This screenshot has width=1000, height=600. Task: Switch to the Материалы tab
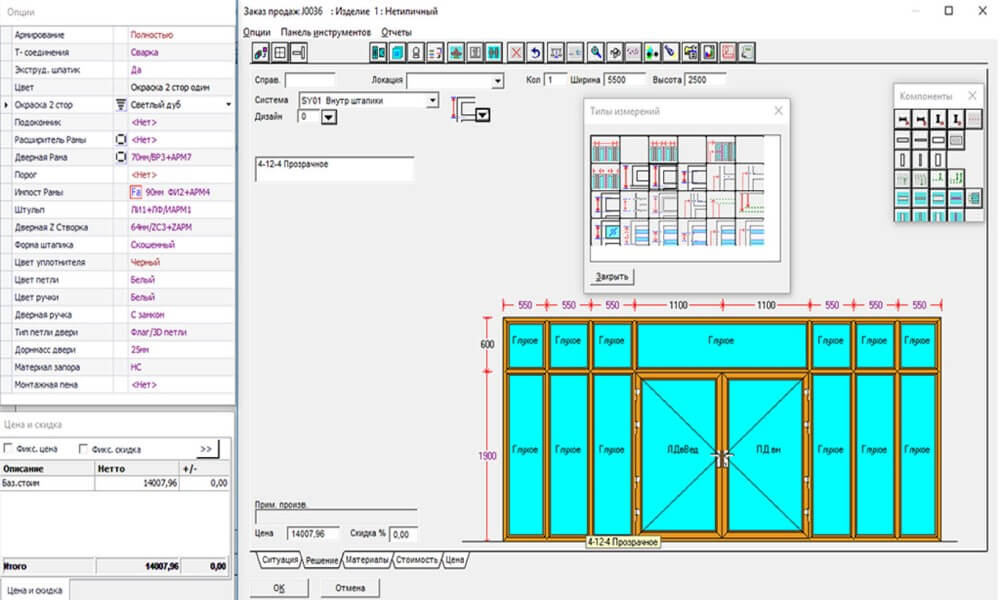click(366, 560)
